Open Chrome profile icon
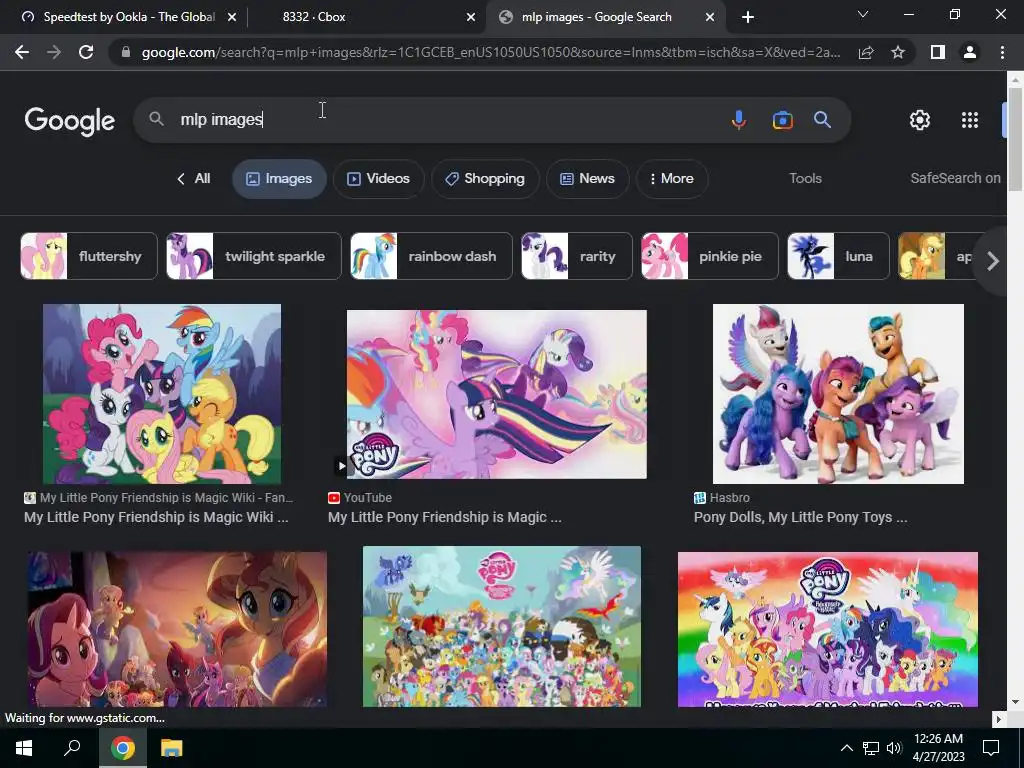1024x768 pixels. tap(970, 52)
